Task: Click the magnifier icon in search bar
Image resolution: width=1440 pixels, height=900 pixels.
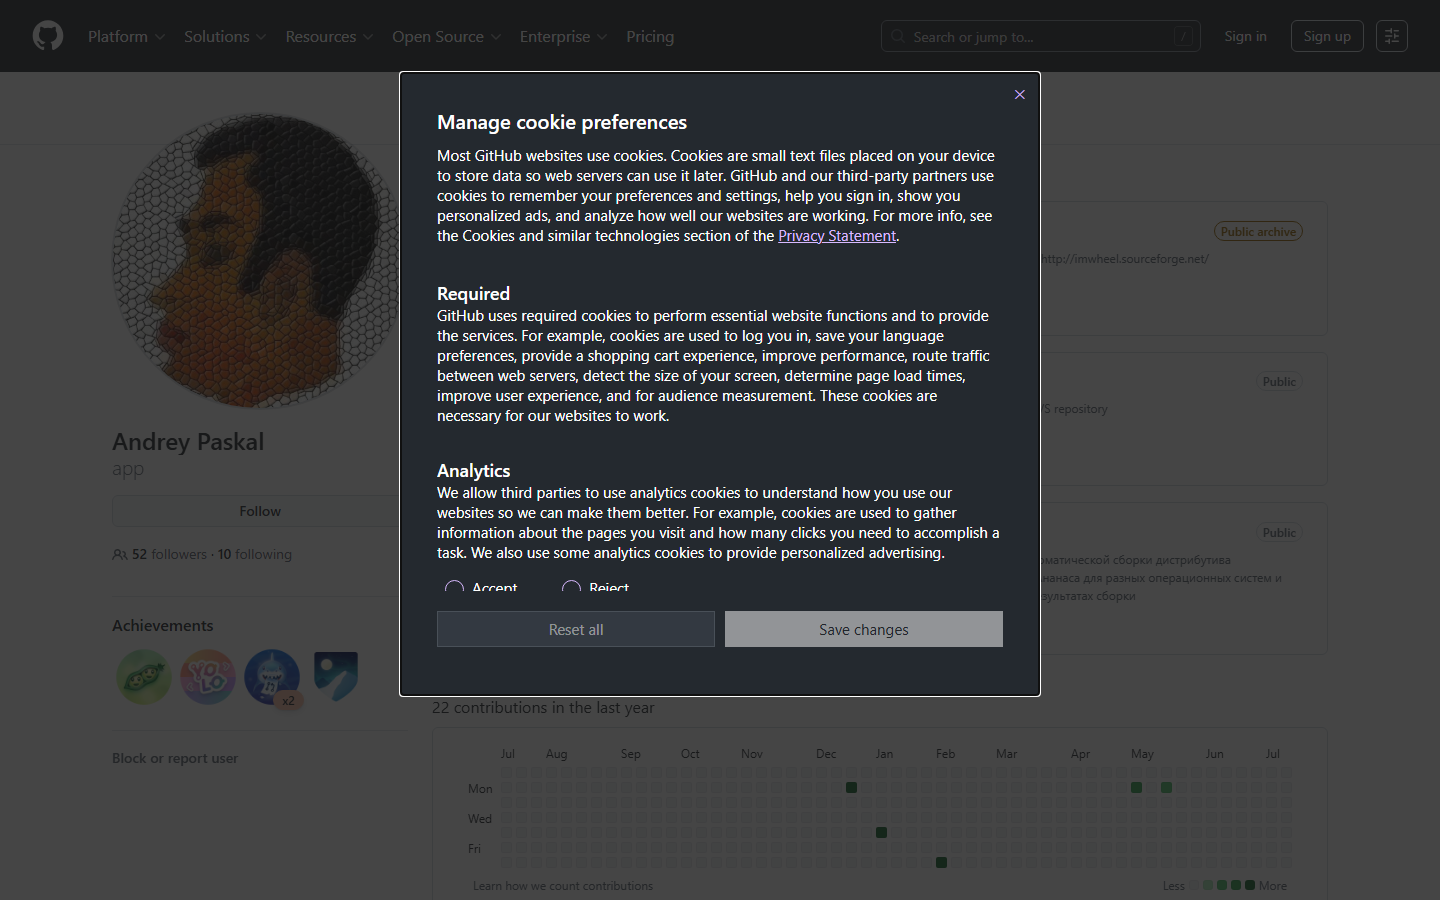Action: [898, 36]
